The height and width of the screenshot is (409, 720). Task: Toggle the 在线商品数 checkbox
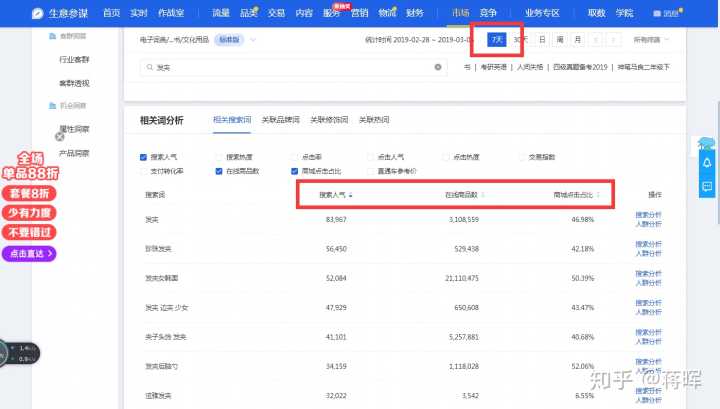click(x=219, y=171)
